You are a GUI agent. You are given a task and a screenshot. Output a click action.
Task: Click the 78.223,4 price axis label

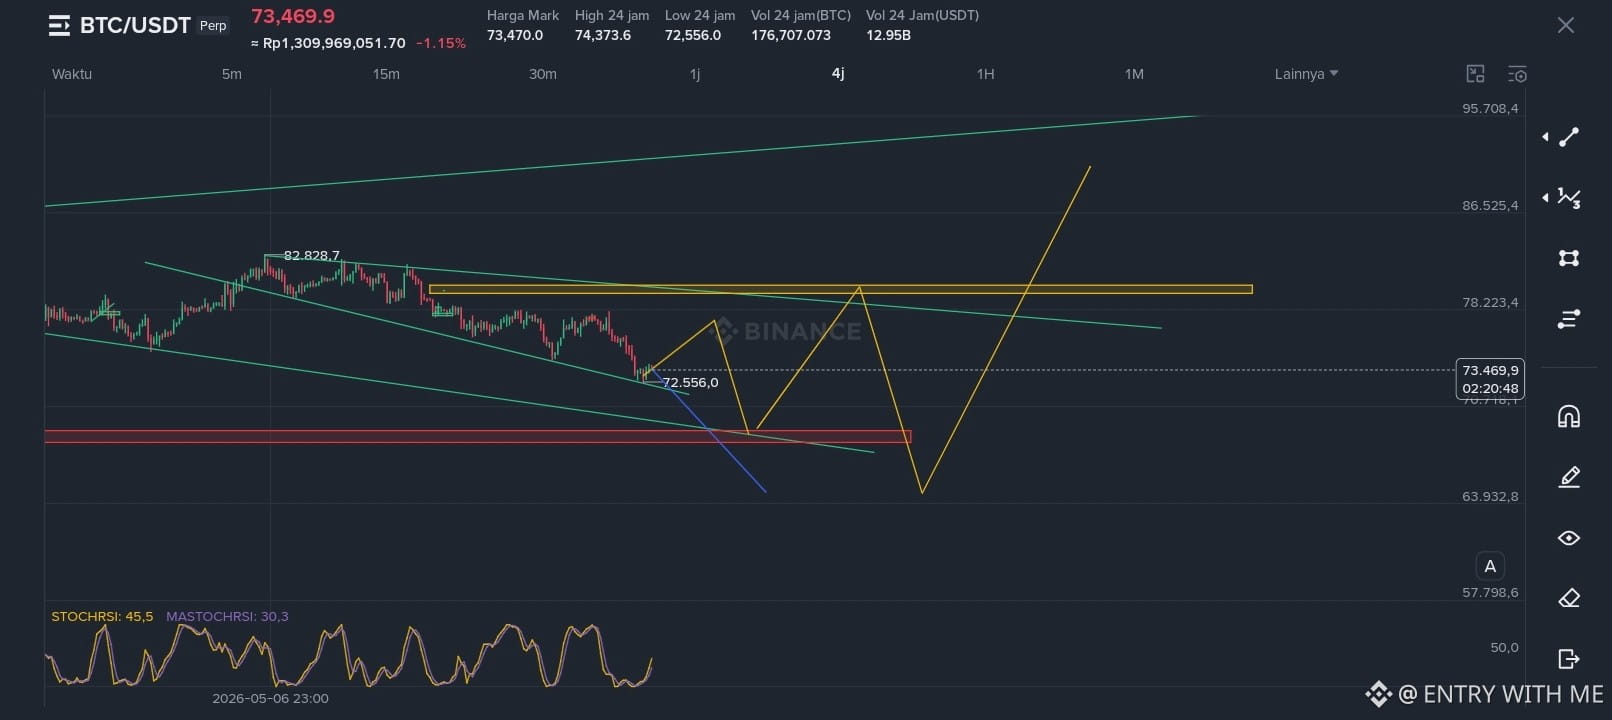click(1490, 302)
